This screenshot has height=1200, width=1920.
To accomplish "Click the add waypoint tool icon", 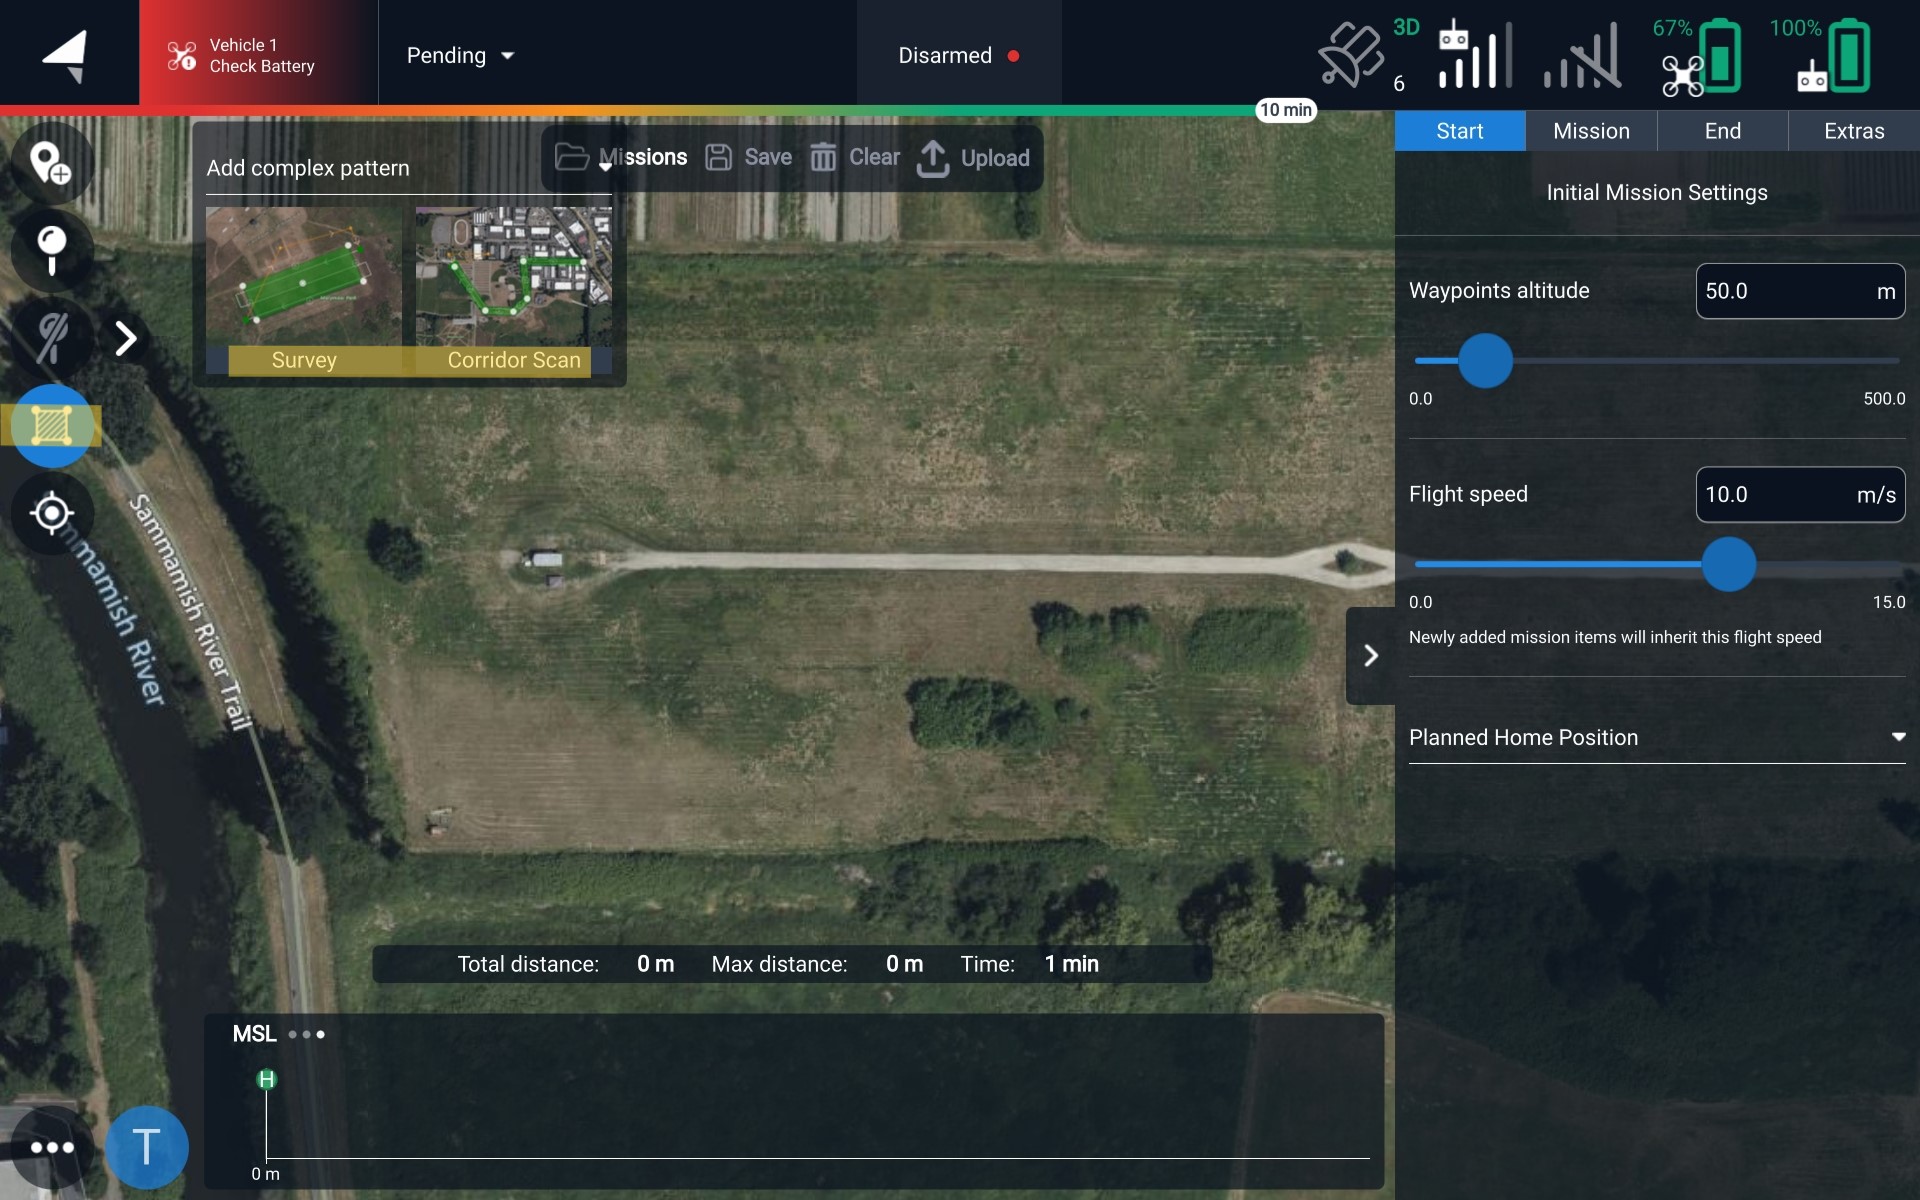I will point(50,163).
